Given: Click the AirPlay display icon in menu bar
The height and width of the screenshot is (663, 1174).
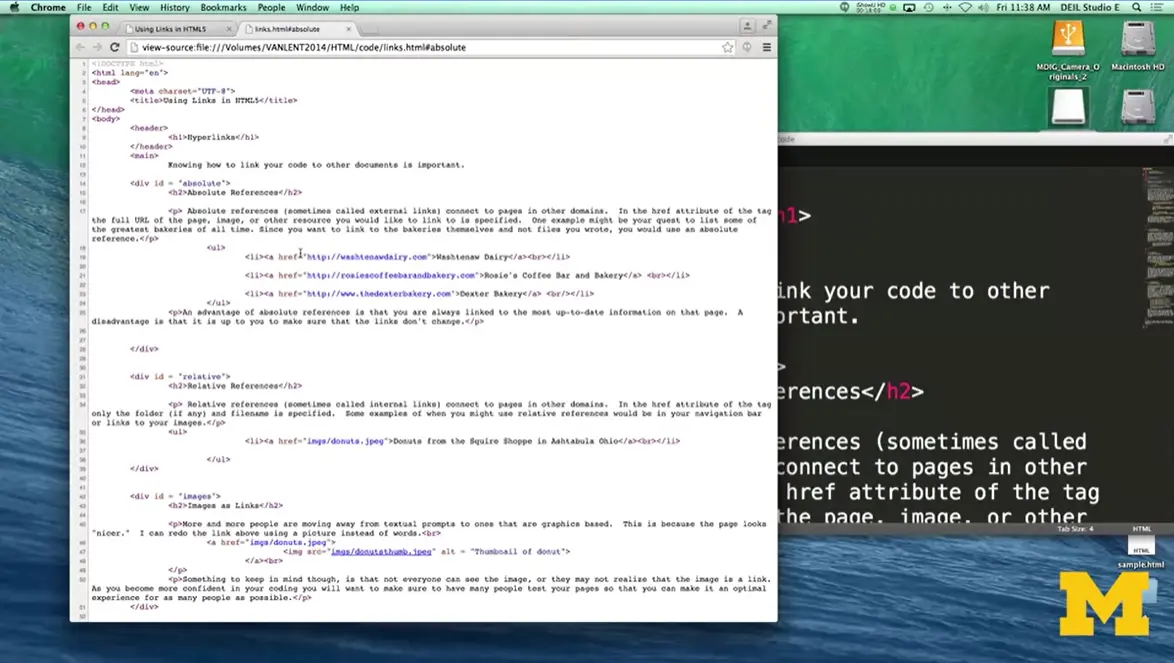Looking at the screenshot, I should [908, 7].
